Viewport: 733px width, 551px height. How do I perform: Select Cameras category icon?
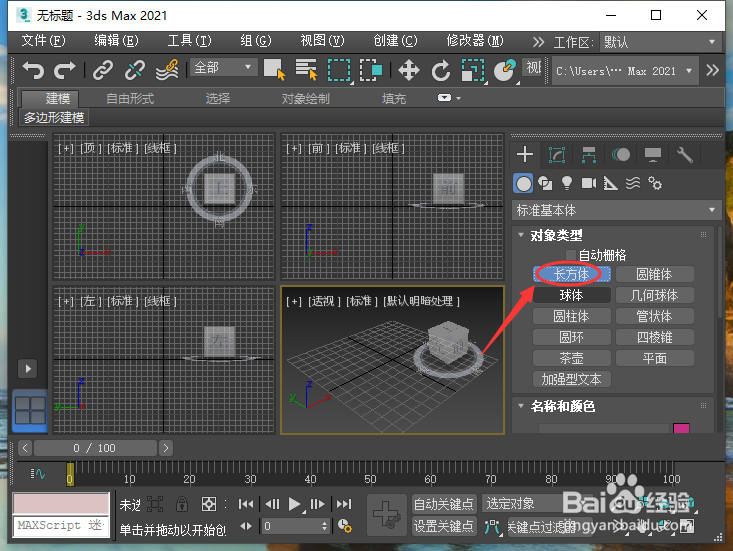tap(589, 183)
